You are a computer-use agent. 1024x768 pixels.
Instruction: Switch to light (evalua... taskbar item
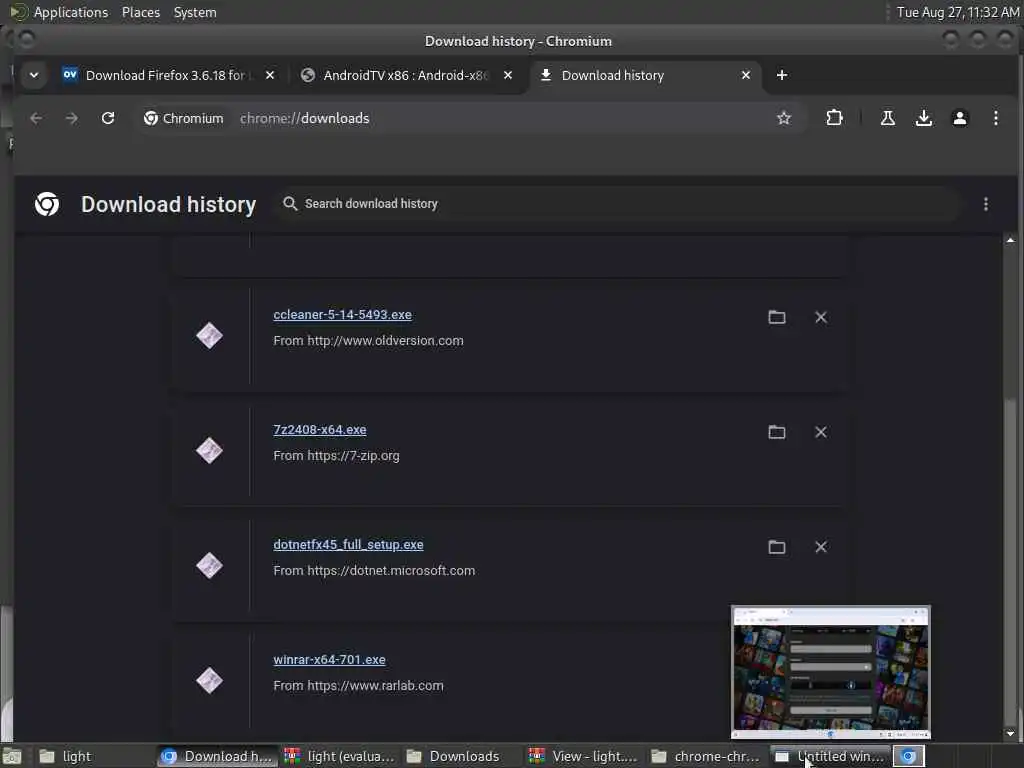point(340,756)
